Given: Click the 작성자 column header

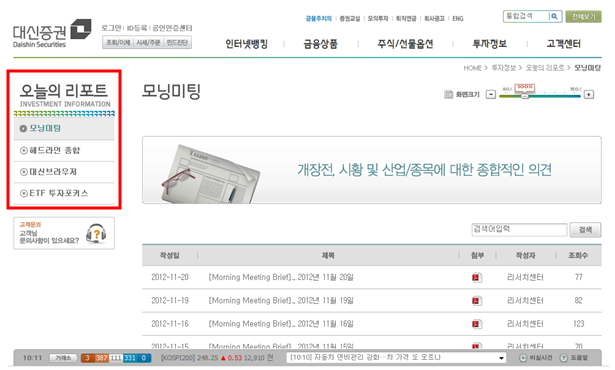Looking at the screenshot, I should click(x=525, y=255).
